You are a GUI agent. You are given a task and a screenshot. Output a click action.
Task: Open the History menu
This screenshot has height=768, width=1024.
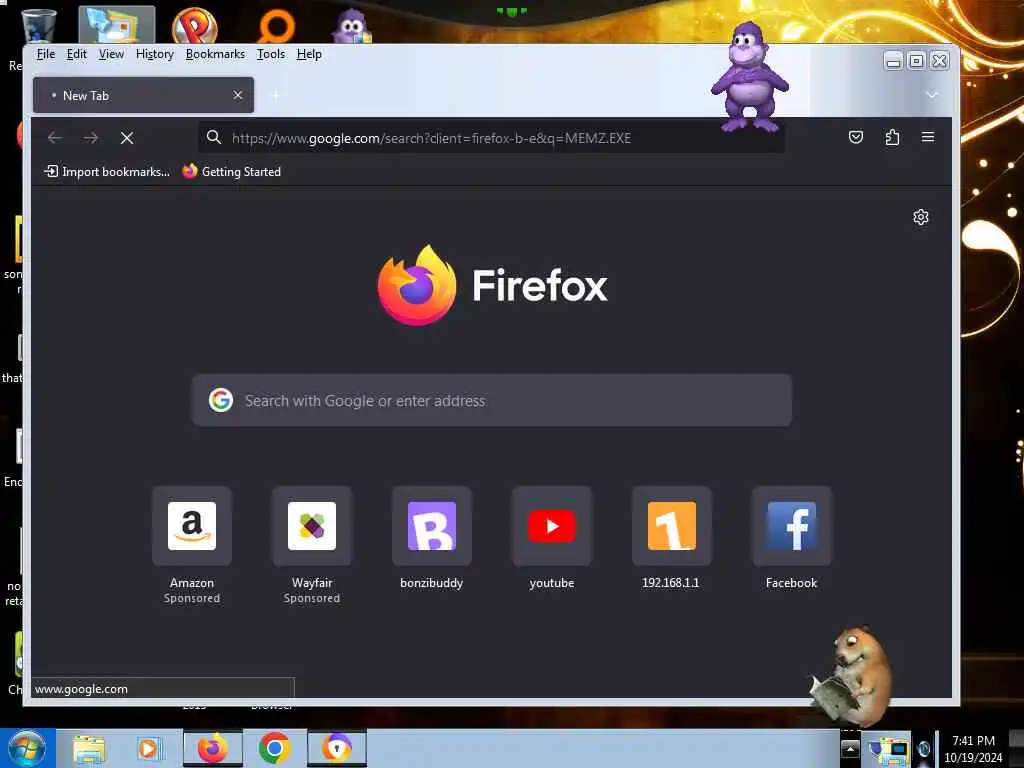click(x=155, y=54)
